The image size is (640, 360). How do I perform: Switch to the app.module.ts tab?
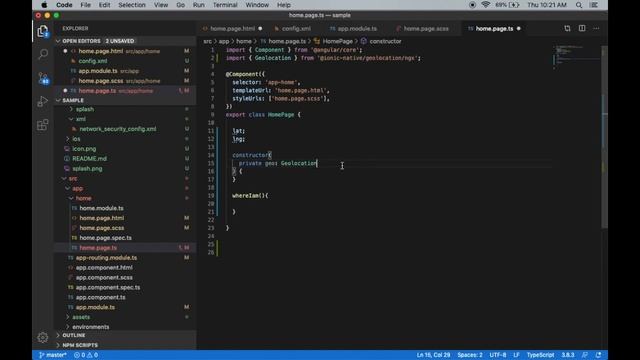point(357,29)
